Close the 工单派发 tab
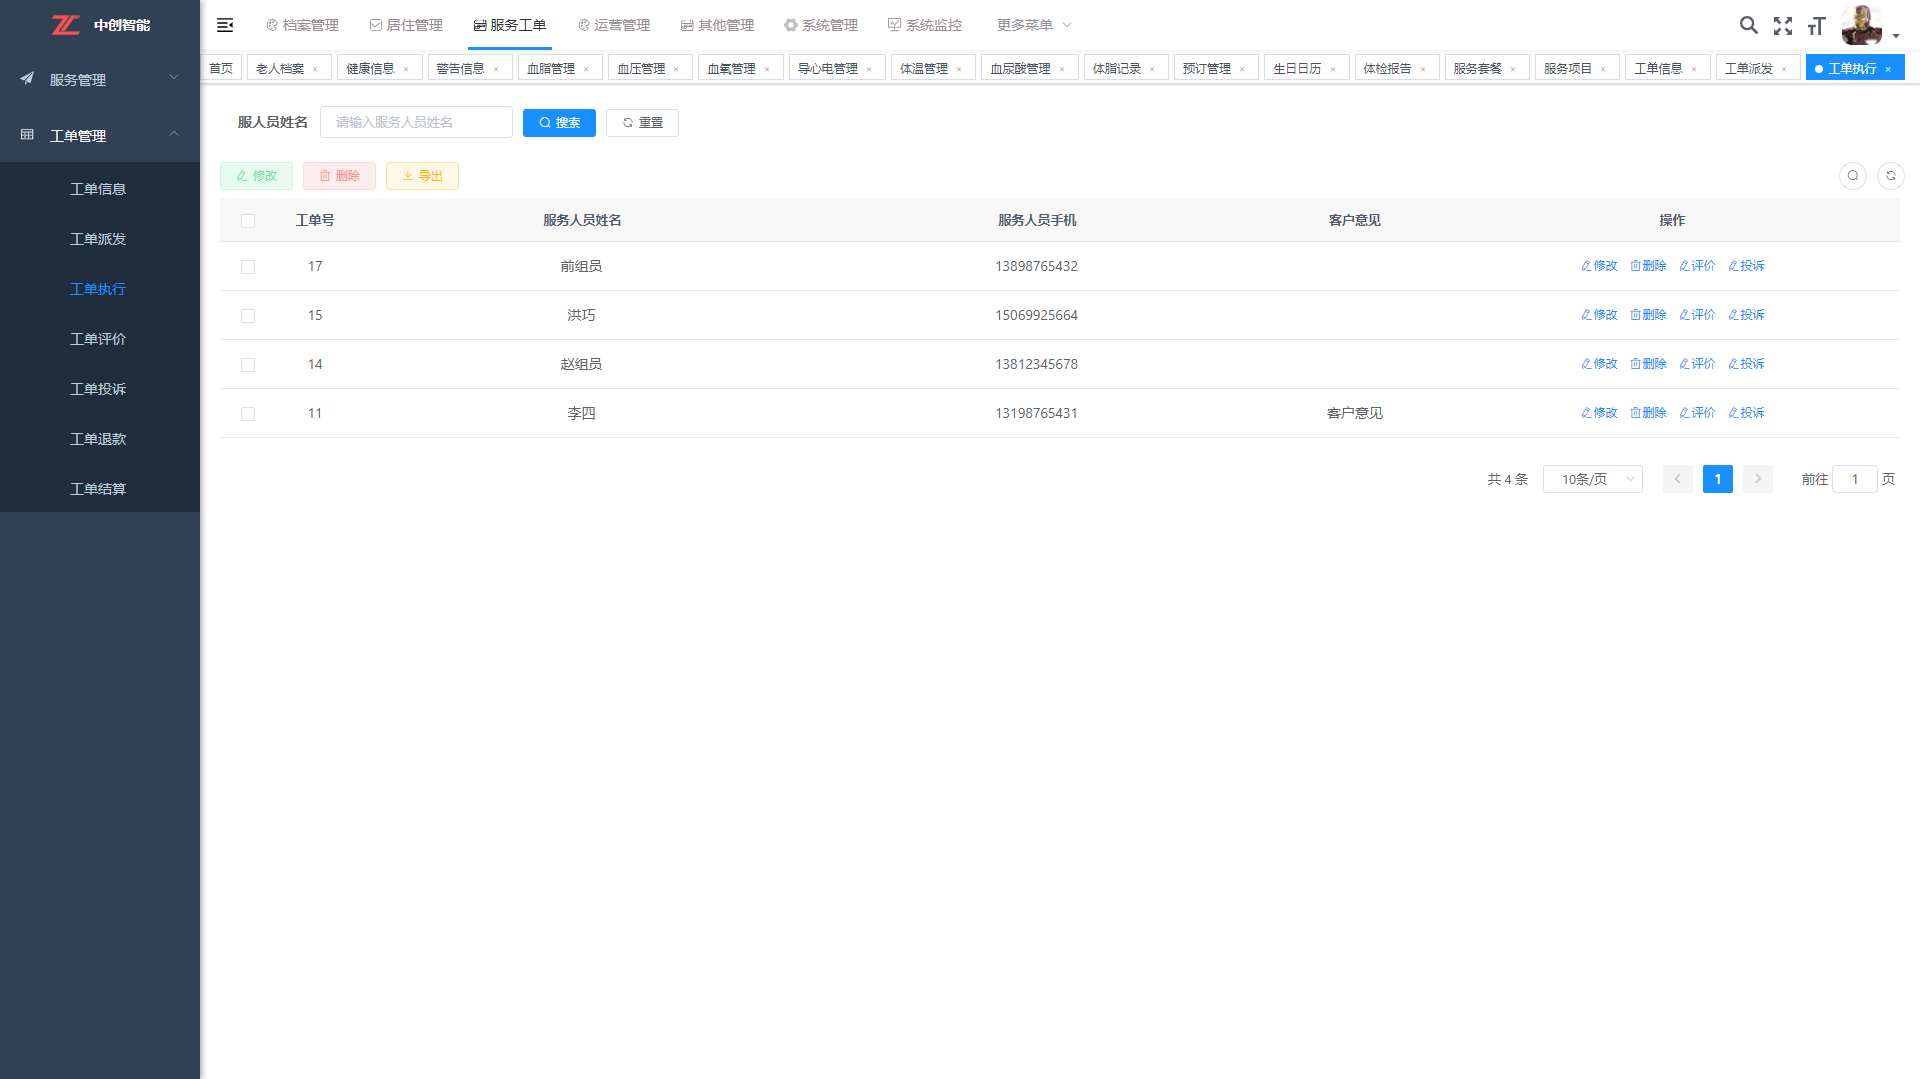 [x=1784, y=69]
